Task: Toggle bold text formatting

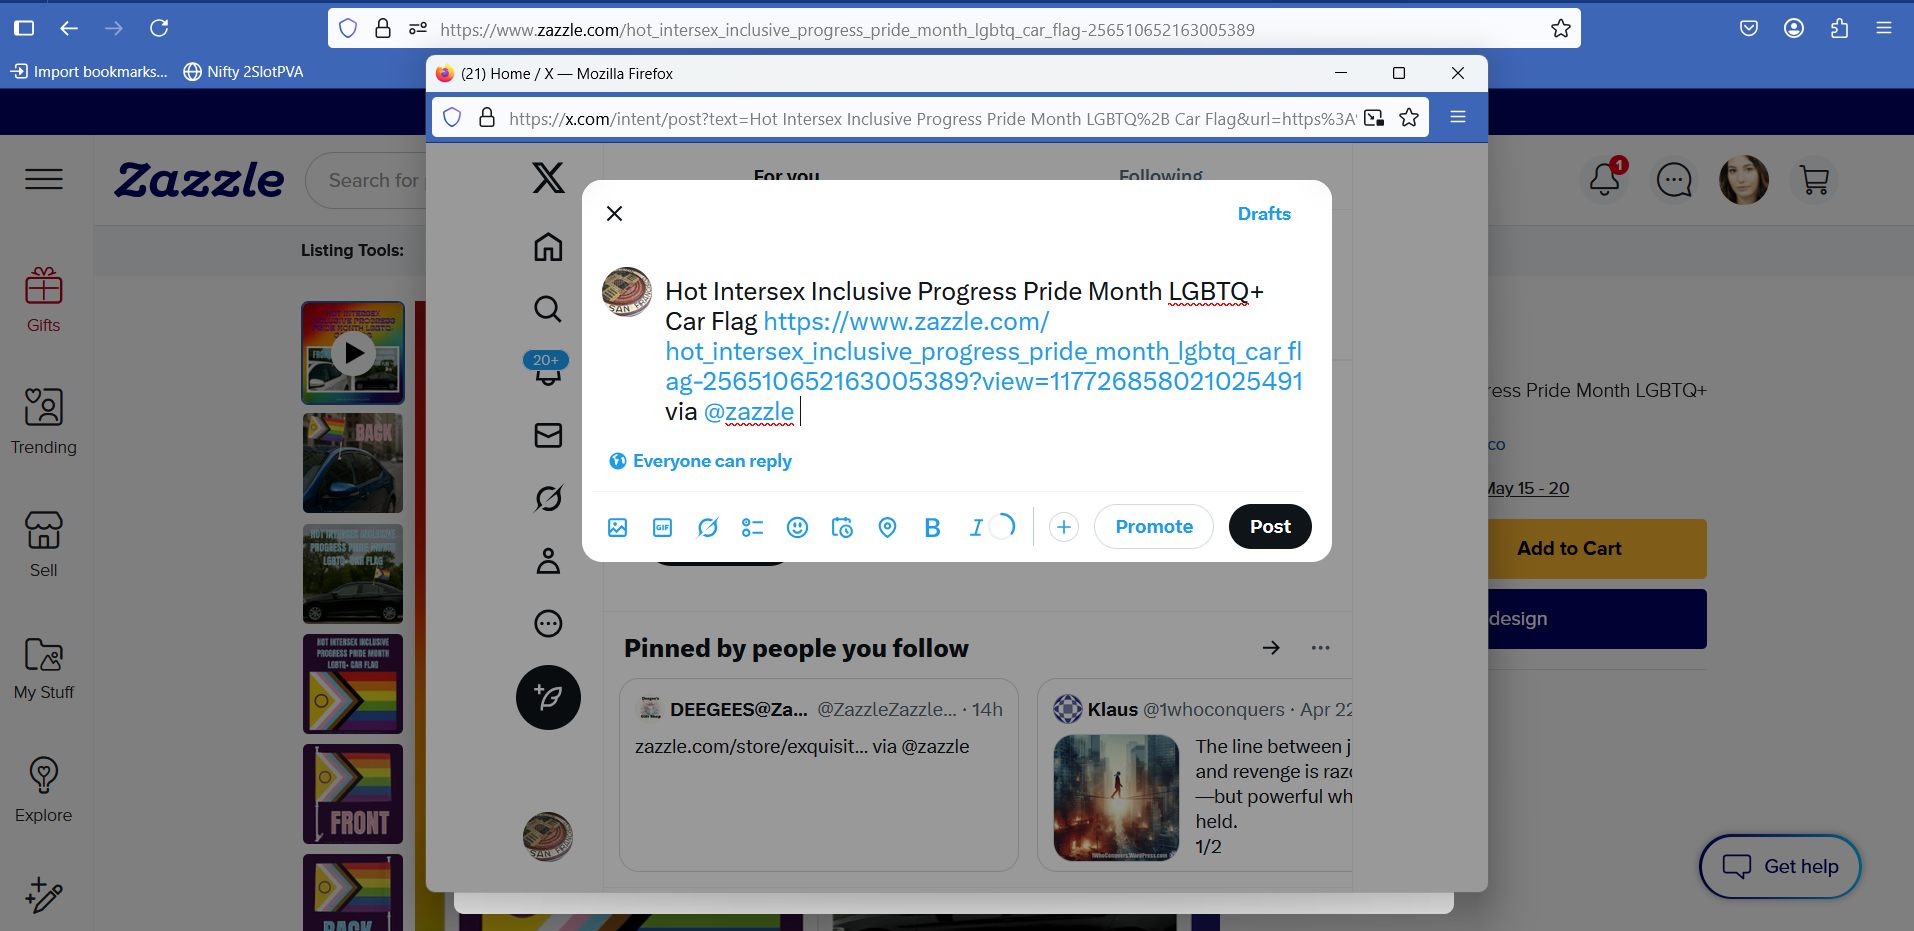Action: [x=932, y=527]
